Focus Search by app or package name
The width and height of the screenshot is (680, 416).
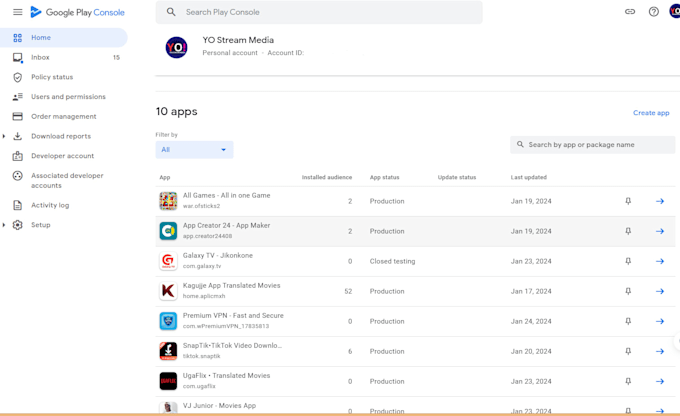[592, 145]
